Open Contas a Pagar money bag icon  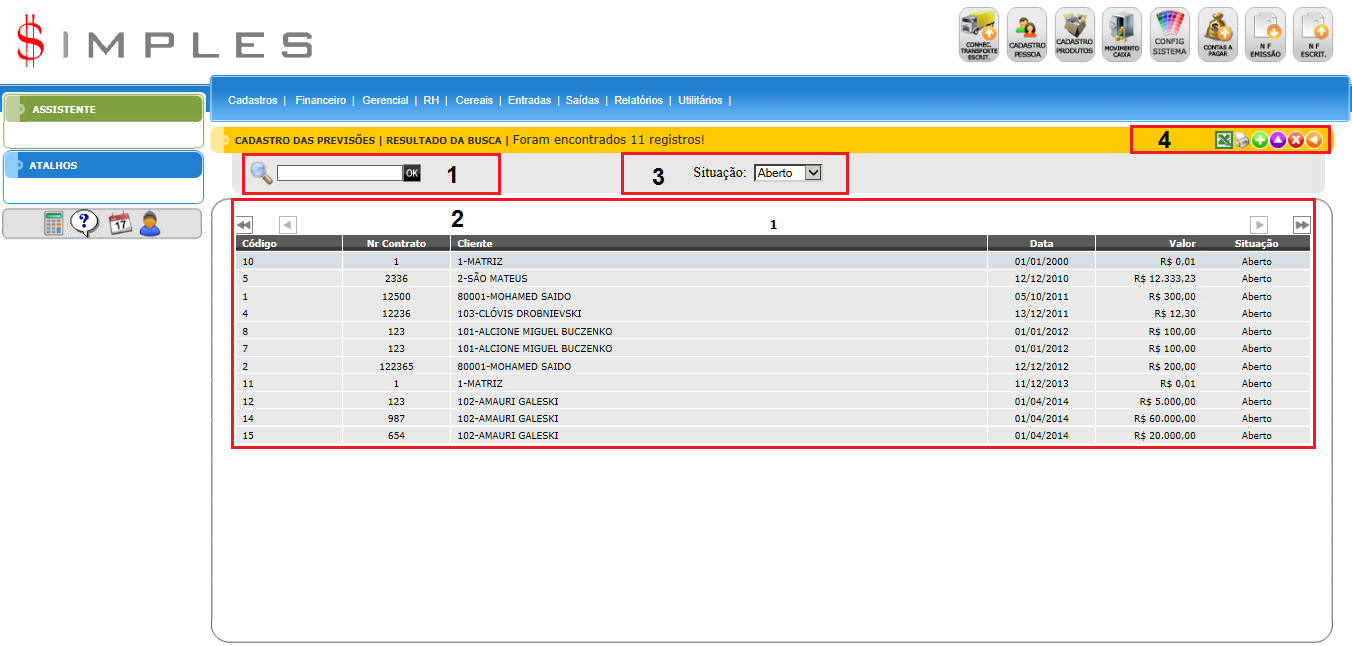pyautogui.click(x=1217, y=35)
